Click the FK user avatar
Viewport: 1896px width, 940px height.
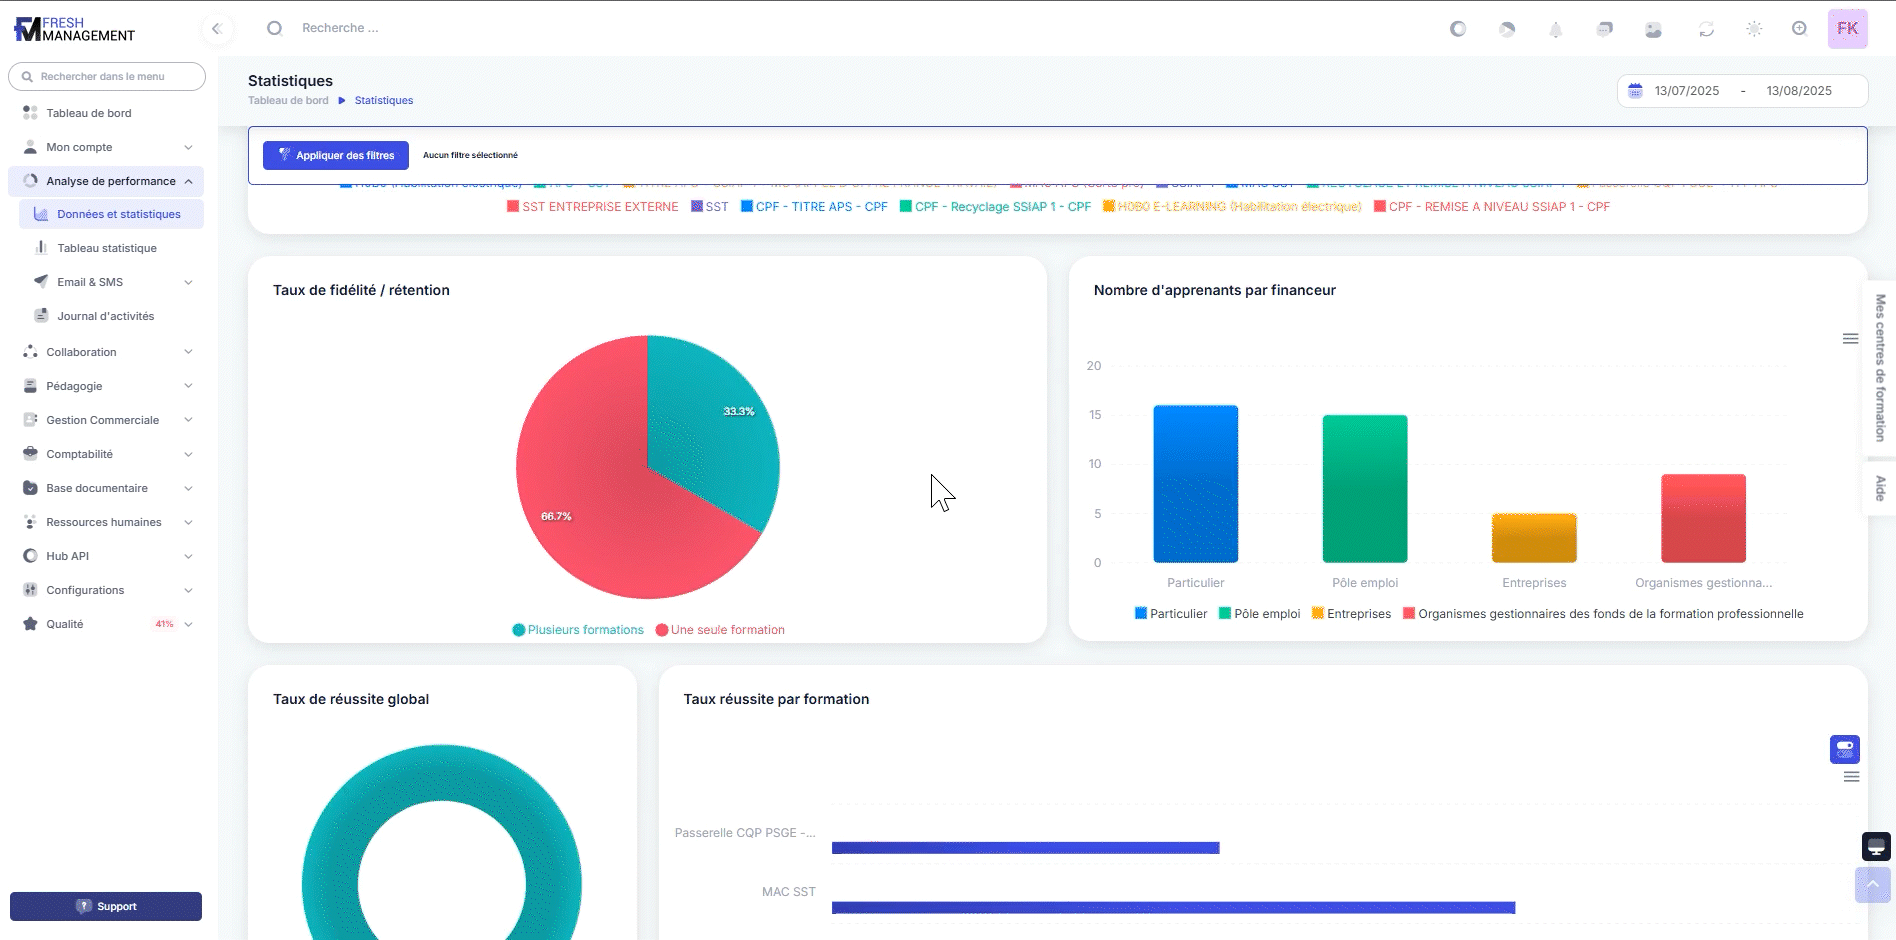pos(1847,29)
